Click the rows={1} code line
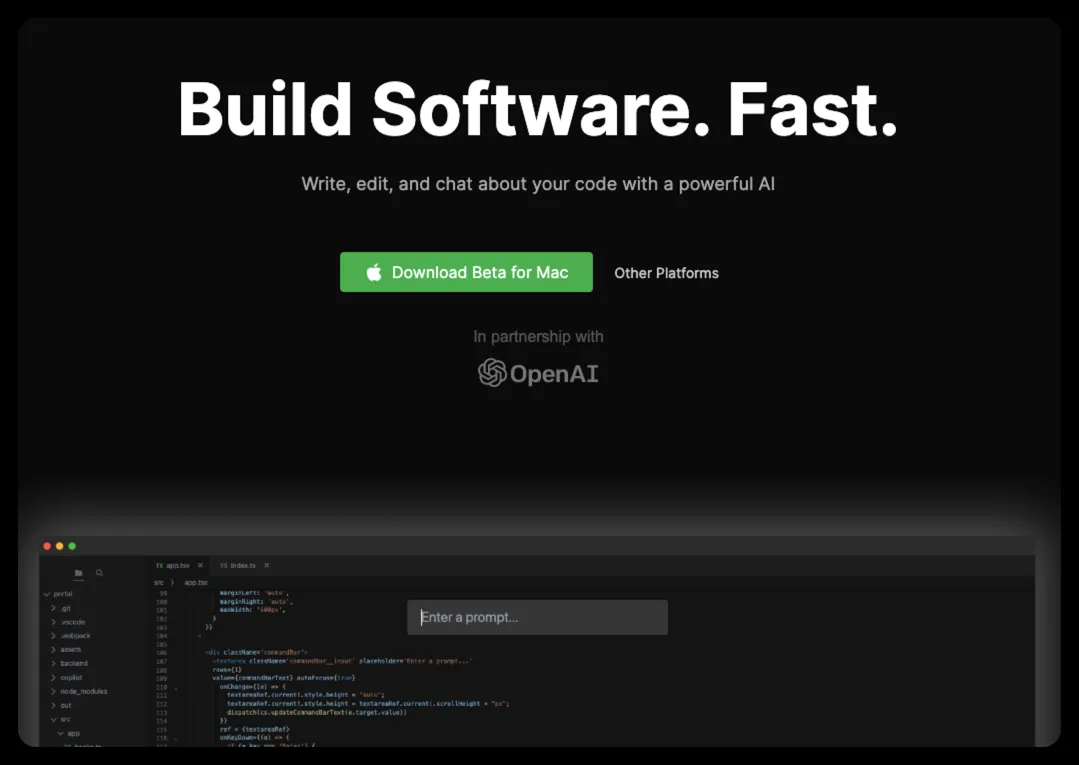1079x765 pixels. [x=227, y=669]
